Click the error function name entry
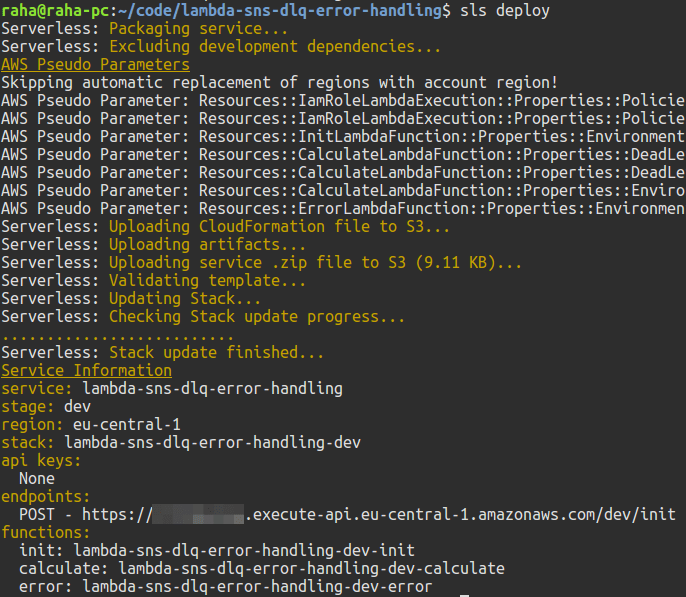The height and width of the screenshot is (597, 686). pos(226,586)
